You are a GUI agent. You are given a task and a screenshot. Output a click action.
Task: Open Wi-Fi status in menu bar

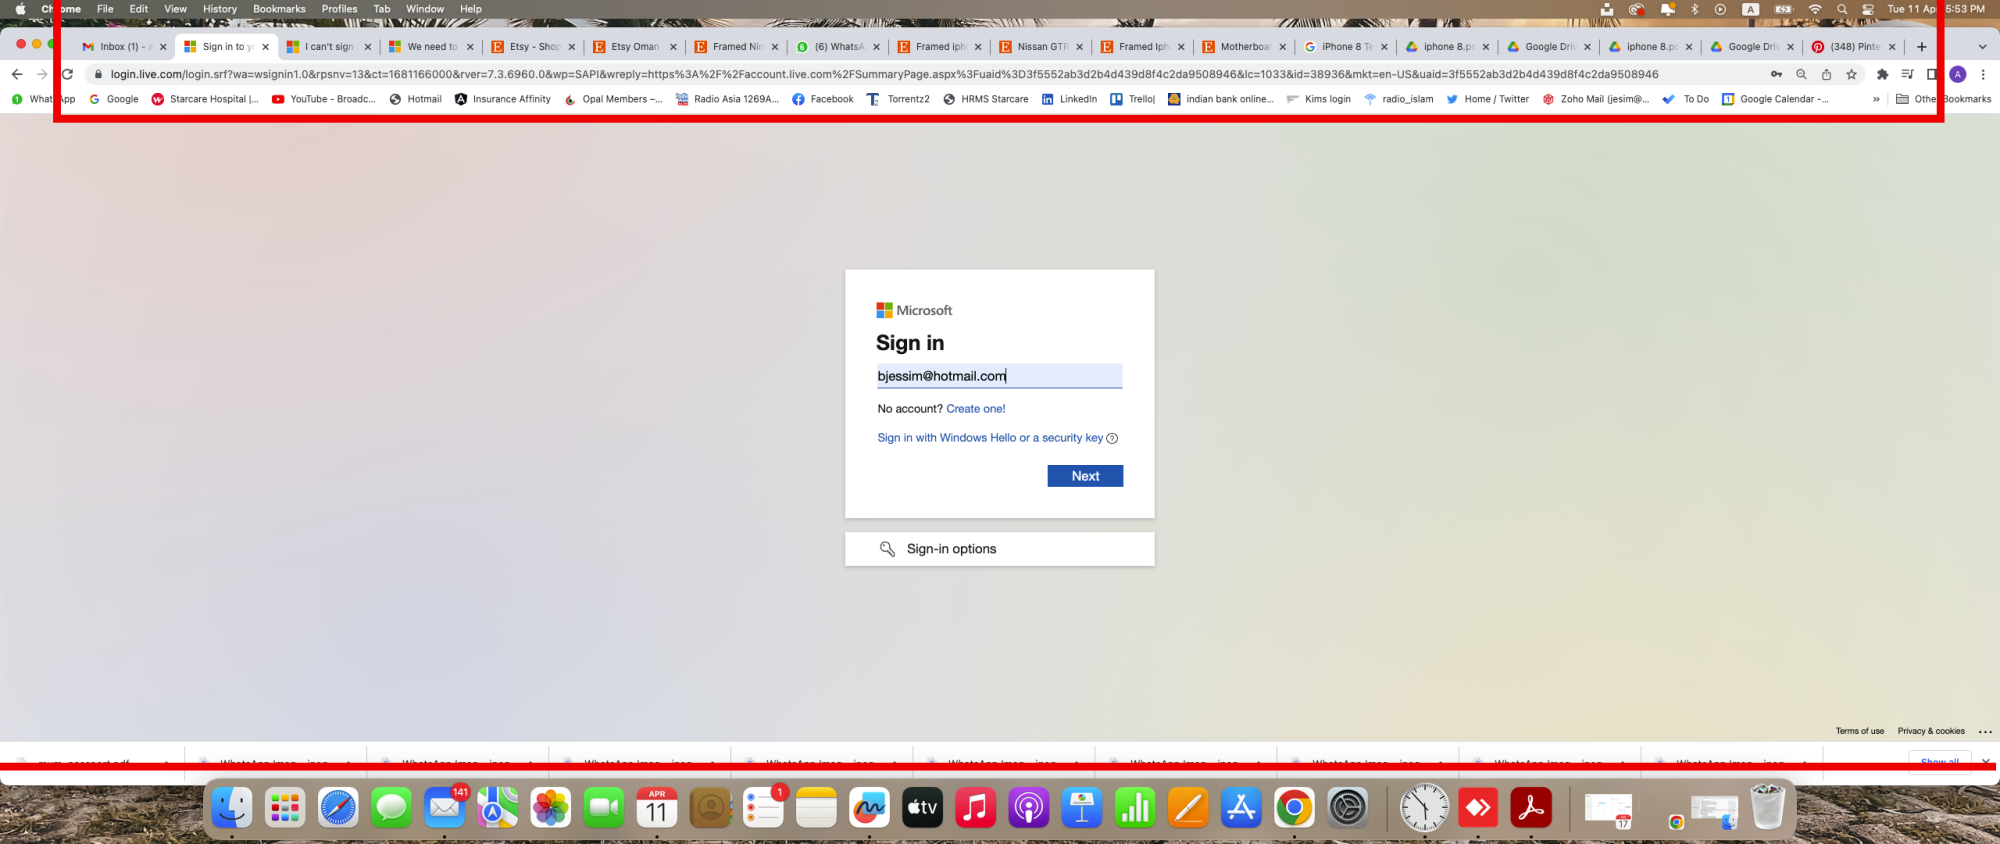1815,9
